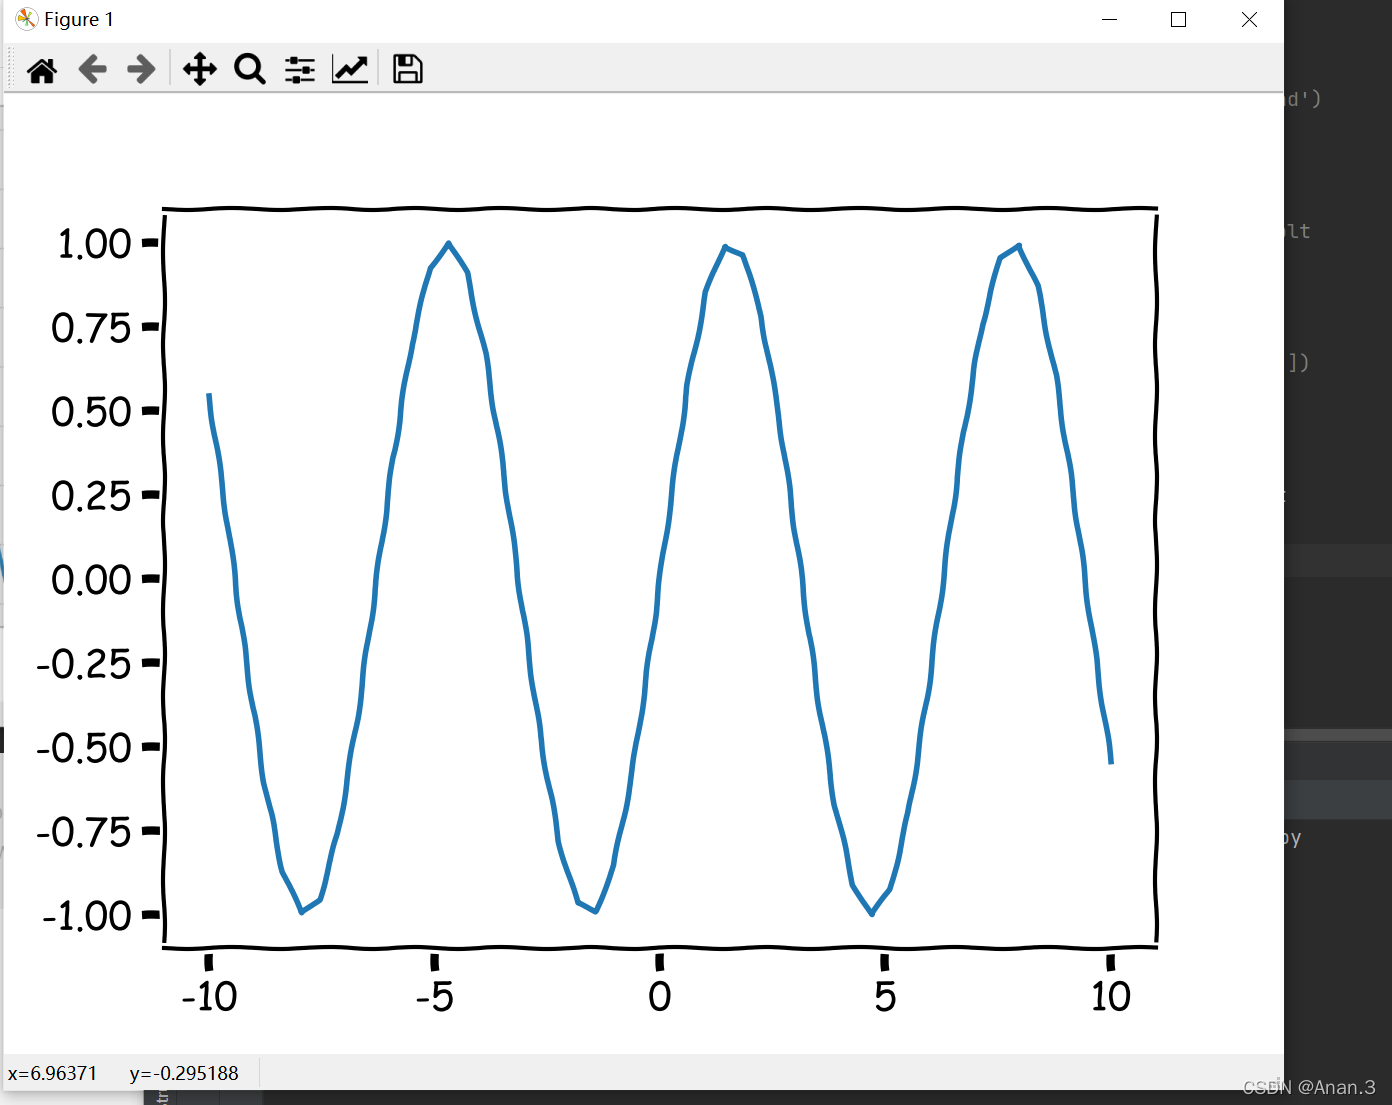Image resolution: width=1392 pixels, height=1105 pixels.
Task: Click the y=-0.295188 status bar readout
Action: (x=184, y=1073)
